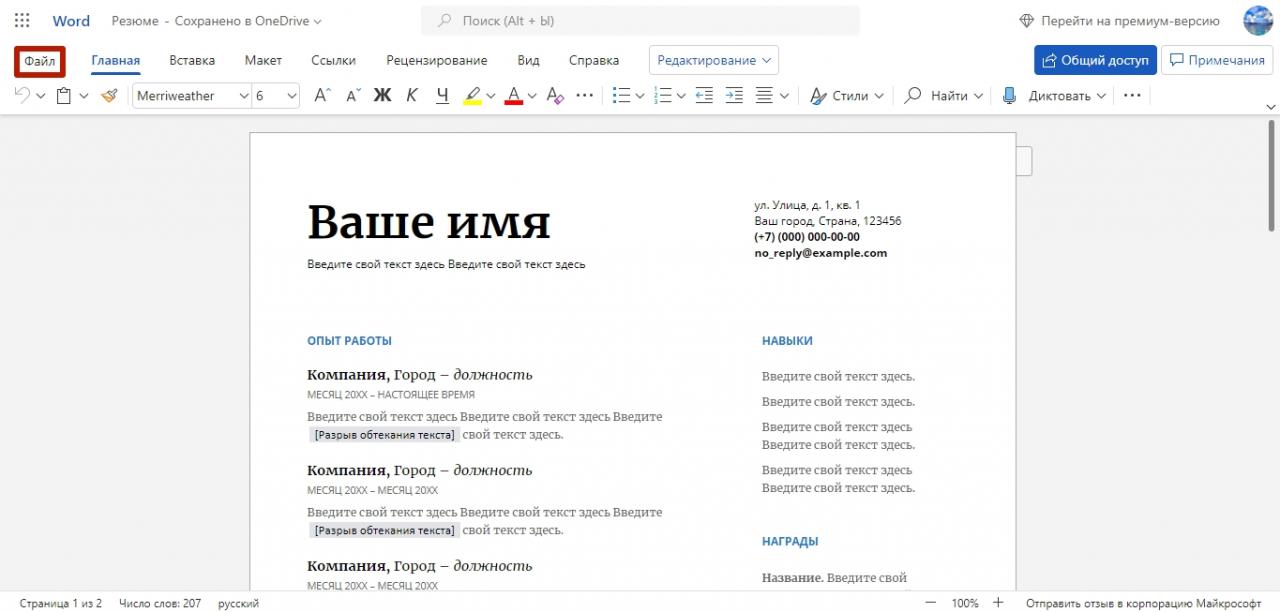
Task: Open the app launcher grid icon
Action: click(x=22, y=21)
